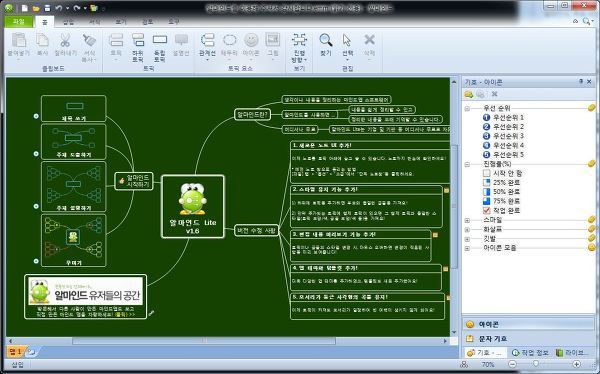600x374 pixels.
Task: Click the 맵 1 sheet tab at the bottom
Action: point(16,351)
